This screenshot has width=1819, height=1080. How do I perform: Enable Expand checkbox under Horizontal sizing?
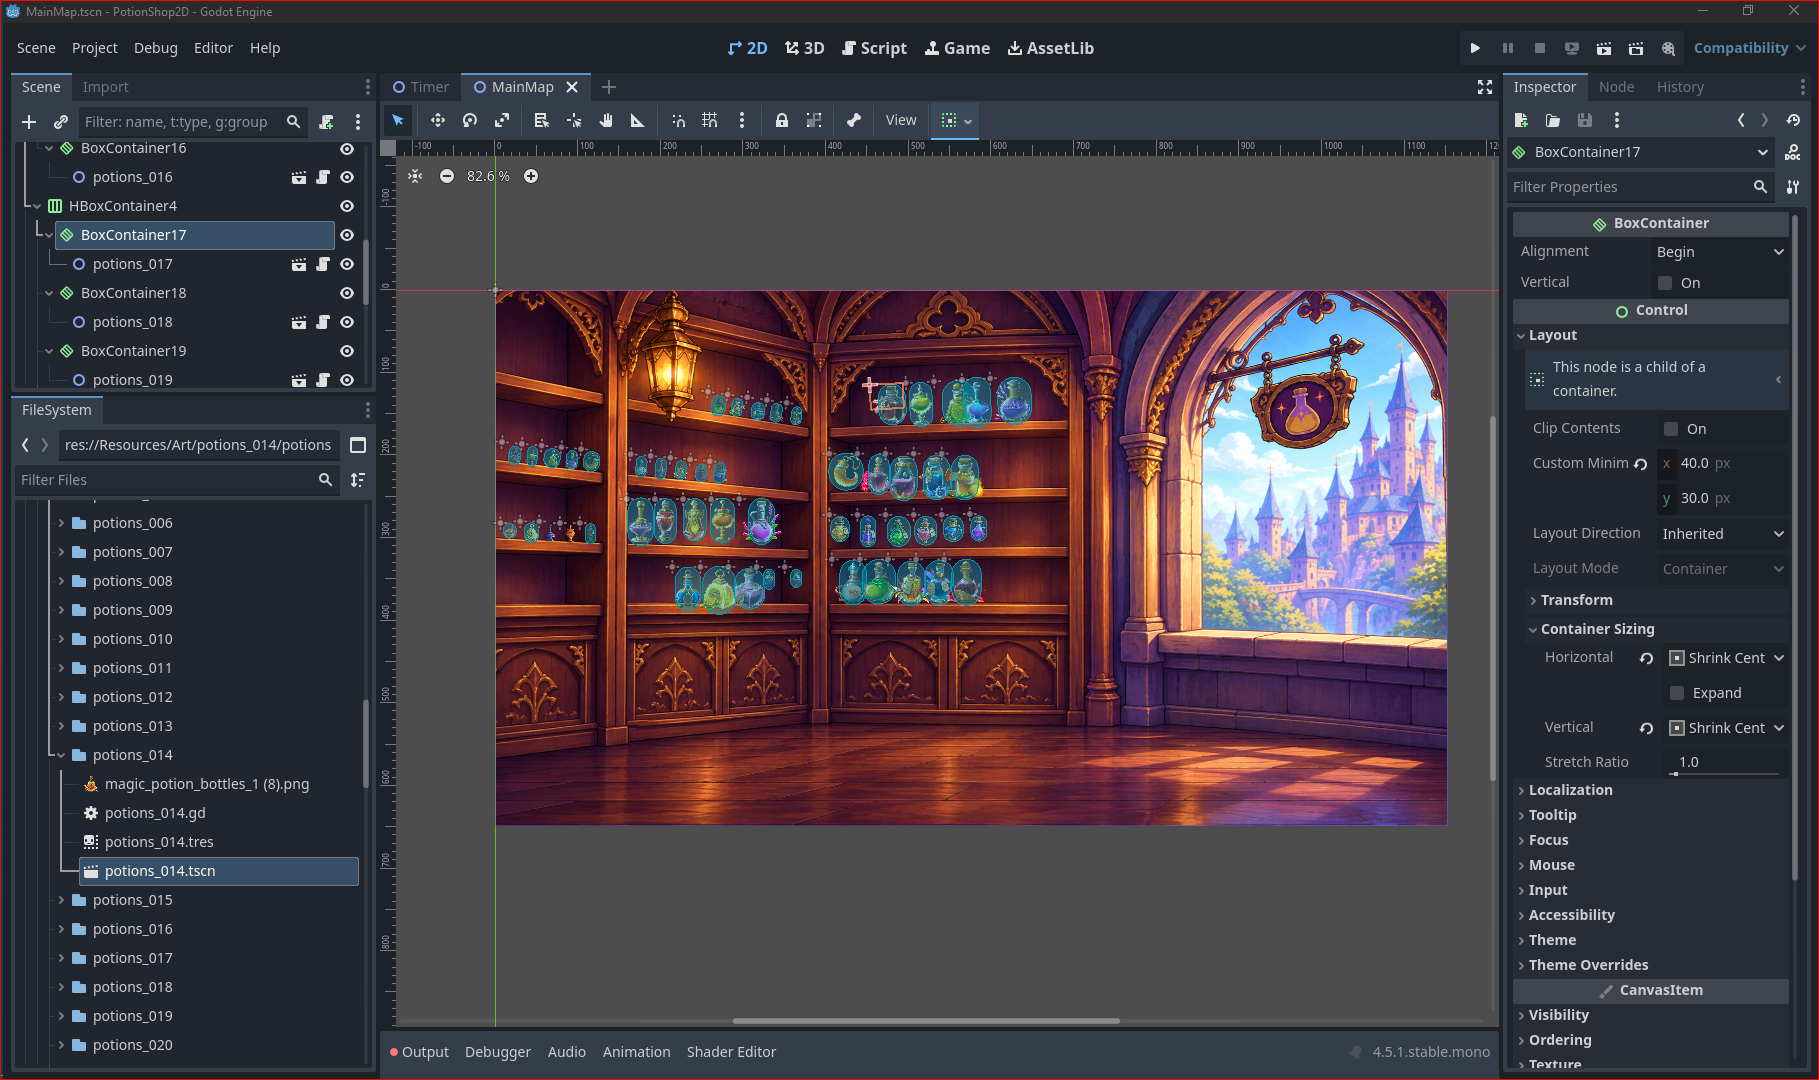(x=1677, y=693)
